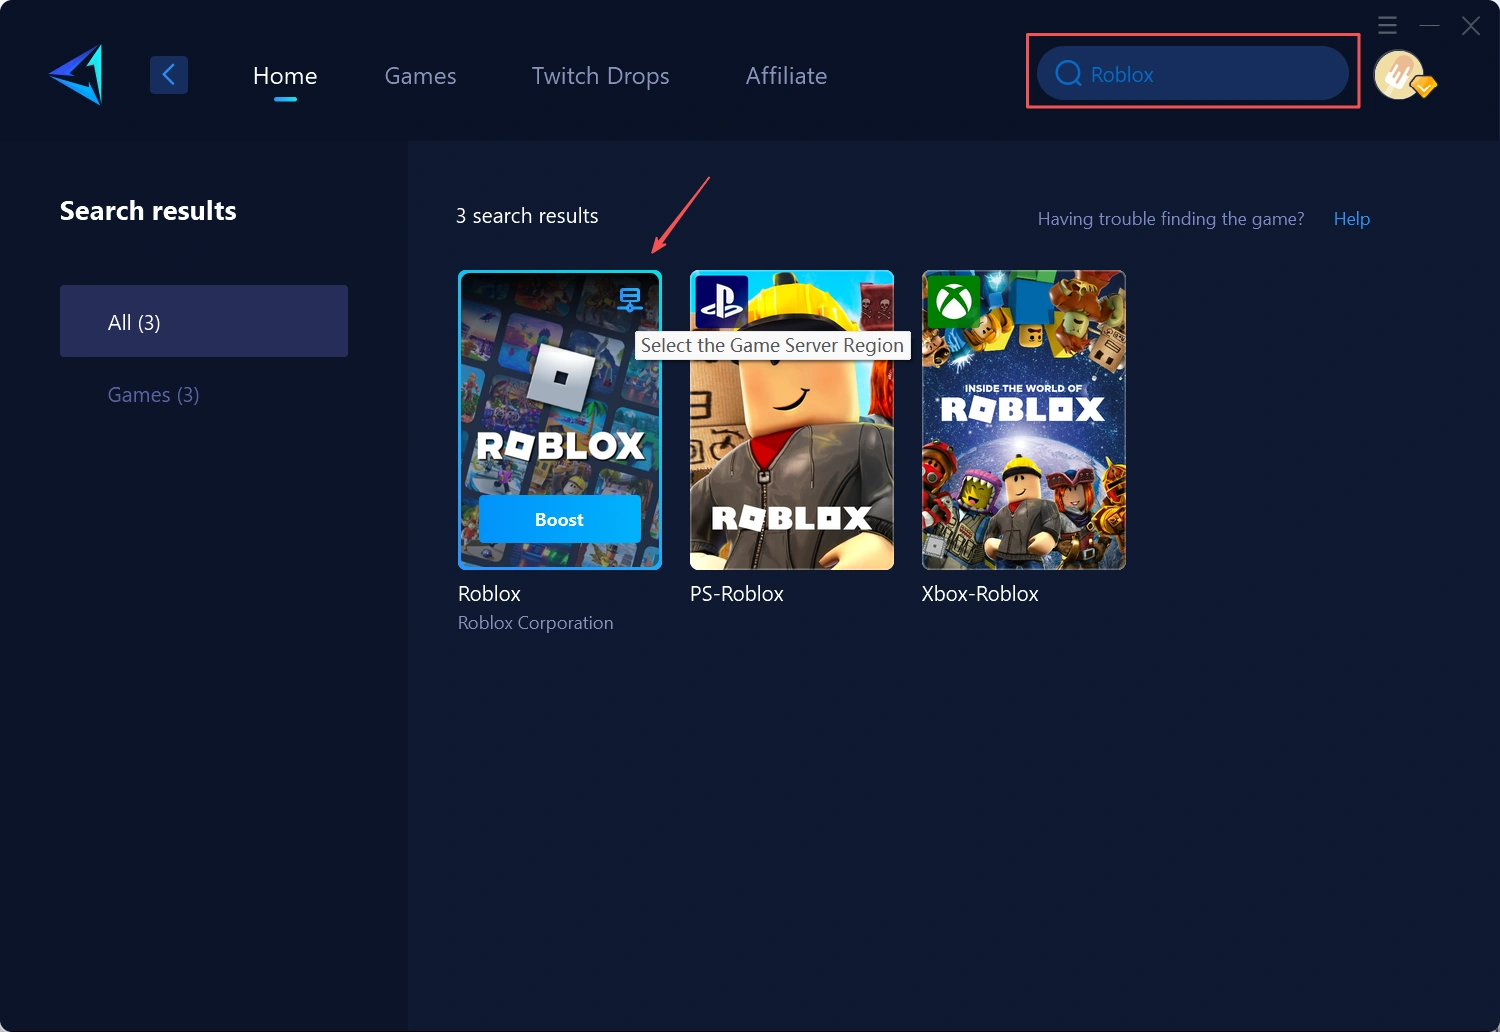Screen dimensions: 1500x1032
Task: Click the back arrow navigation button
Action: 168,74
